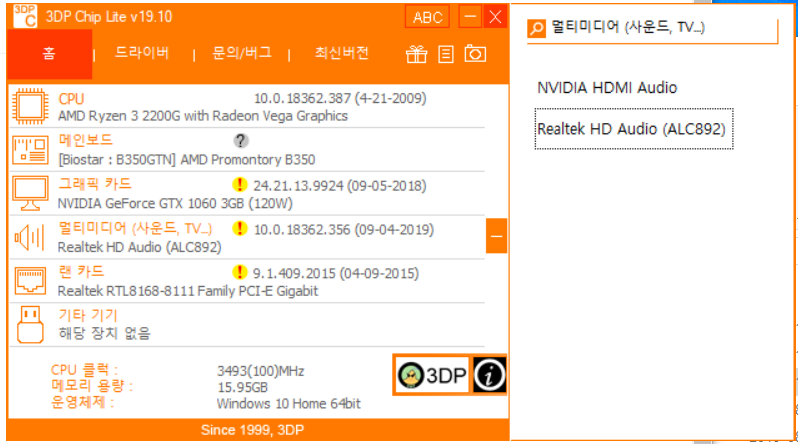798x444 pixels.
Task: Click the motherboard question mark icon
Action: coord(241,141)
